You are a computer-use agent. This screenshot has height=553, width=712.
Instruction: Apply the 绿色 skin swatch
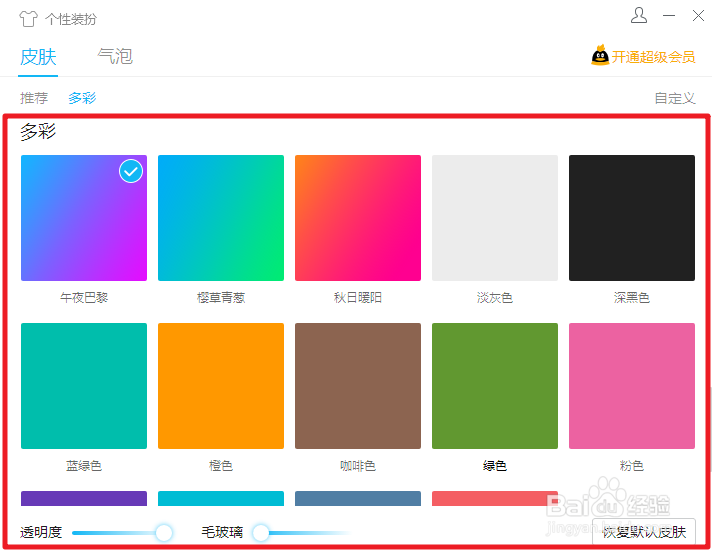click(495, 386)
